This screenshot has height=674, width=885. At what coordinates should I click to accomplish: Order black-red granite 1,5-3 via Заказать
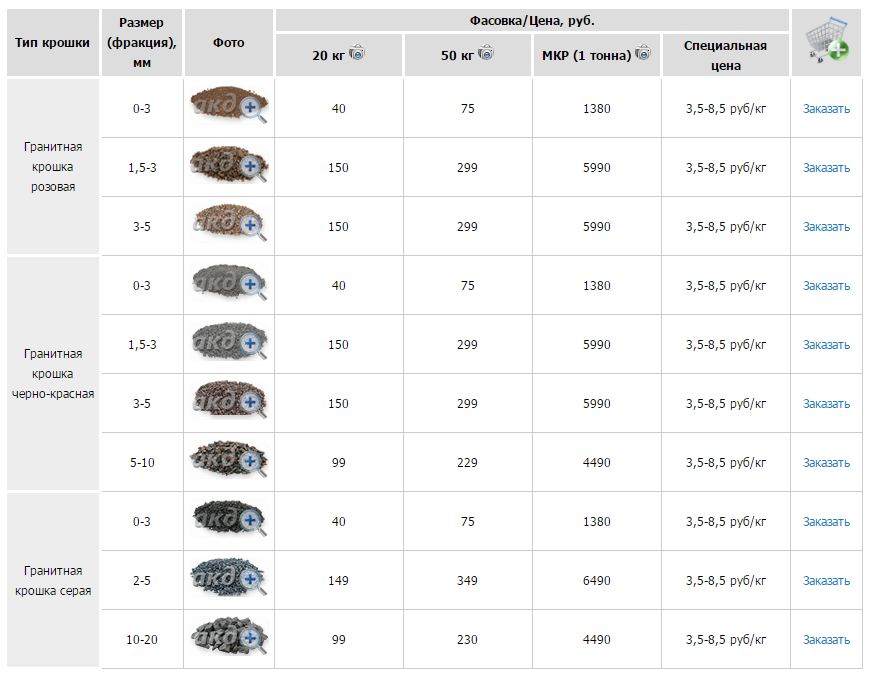coord(826,345)
